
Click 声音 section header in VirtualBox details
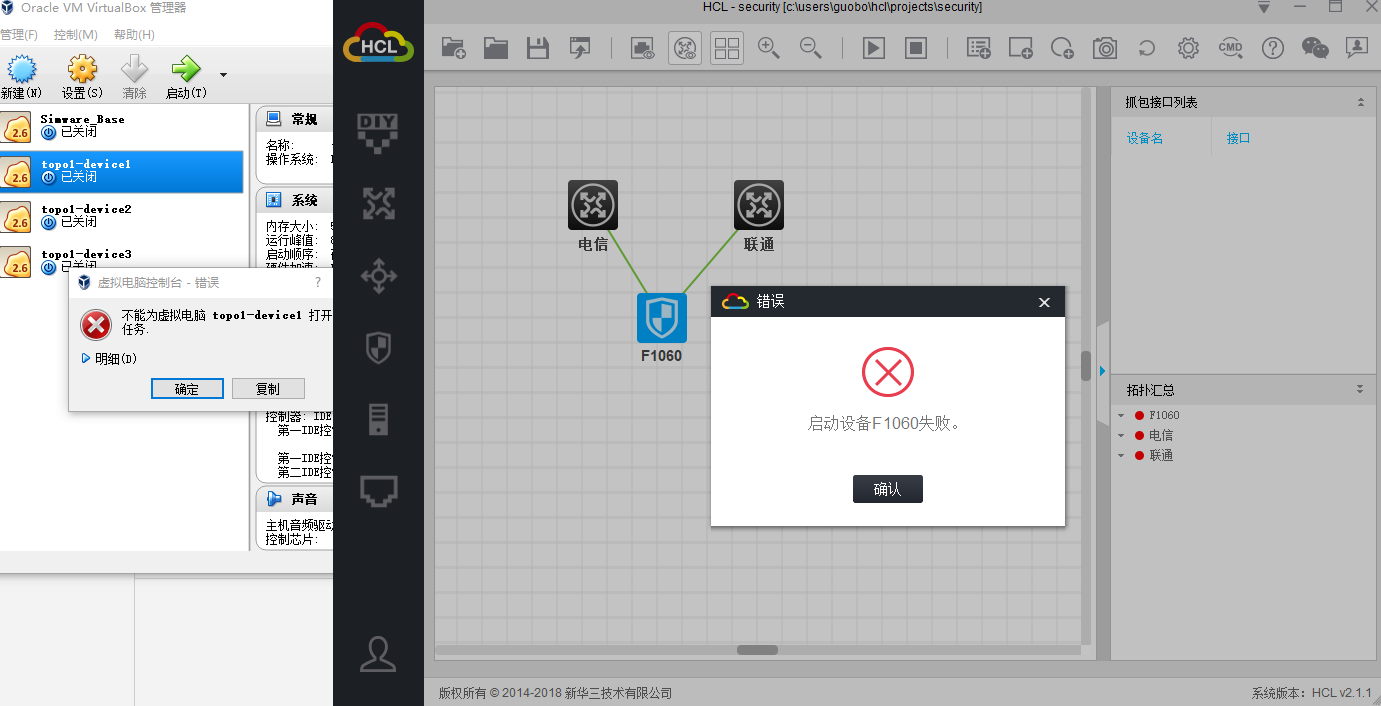tap(295, 498)
